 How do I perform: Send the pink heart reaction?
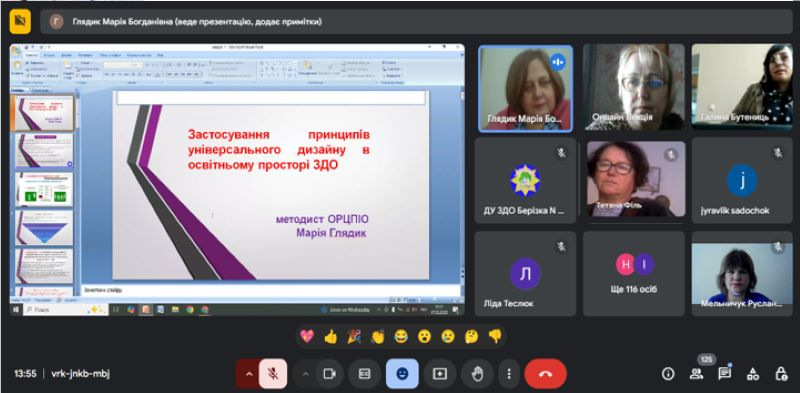pos(307,336)
